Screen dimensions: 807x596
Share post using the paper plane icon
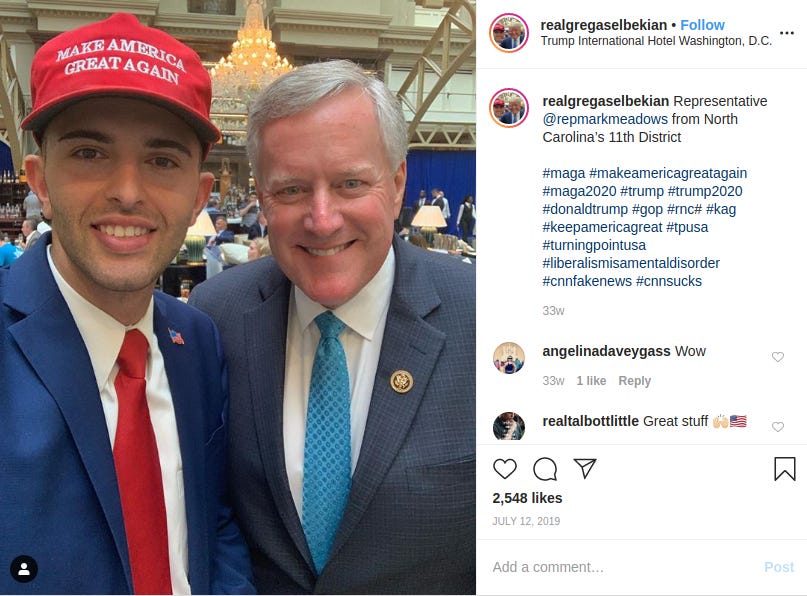pyautogui.click(x=585, y=468)
